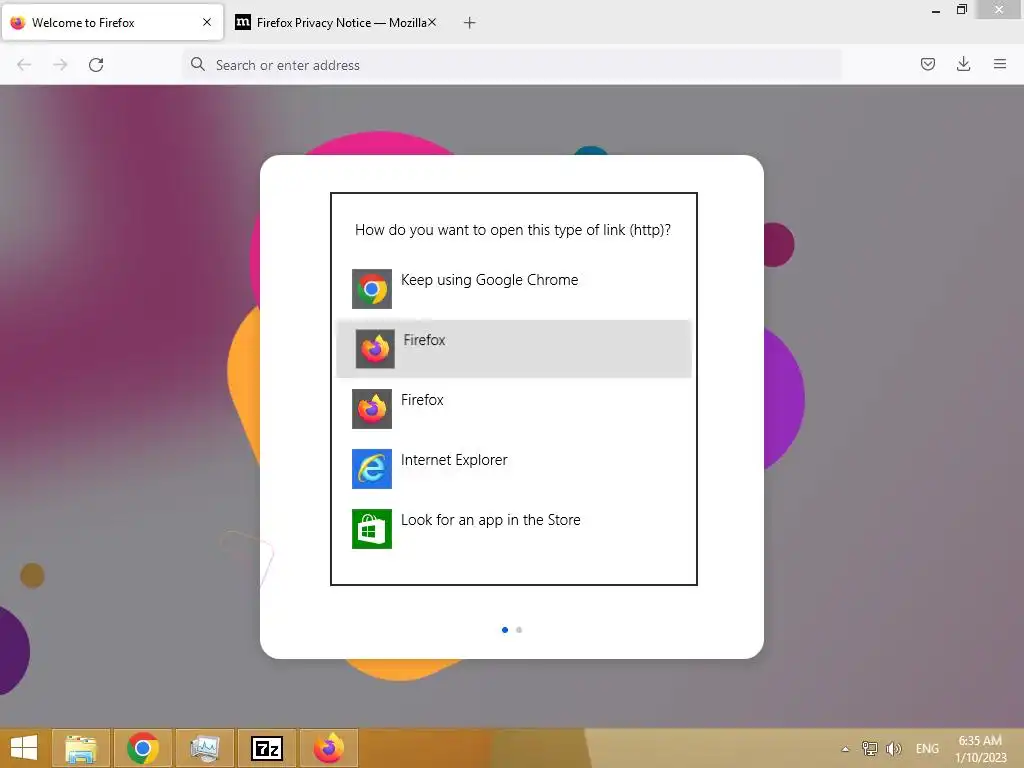
Task: Select Internet Explorer as the link handler
Action: tap(513, 469)
